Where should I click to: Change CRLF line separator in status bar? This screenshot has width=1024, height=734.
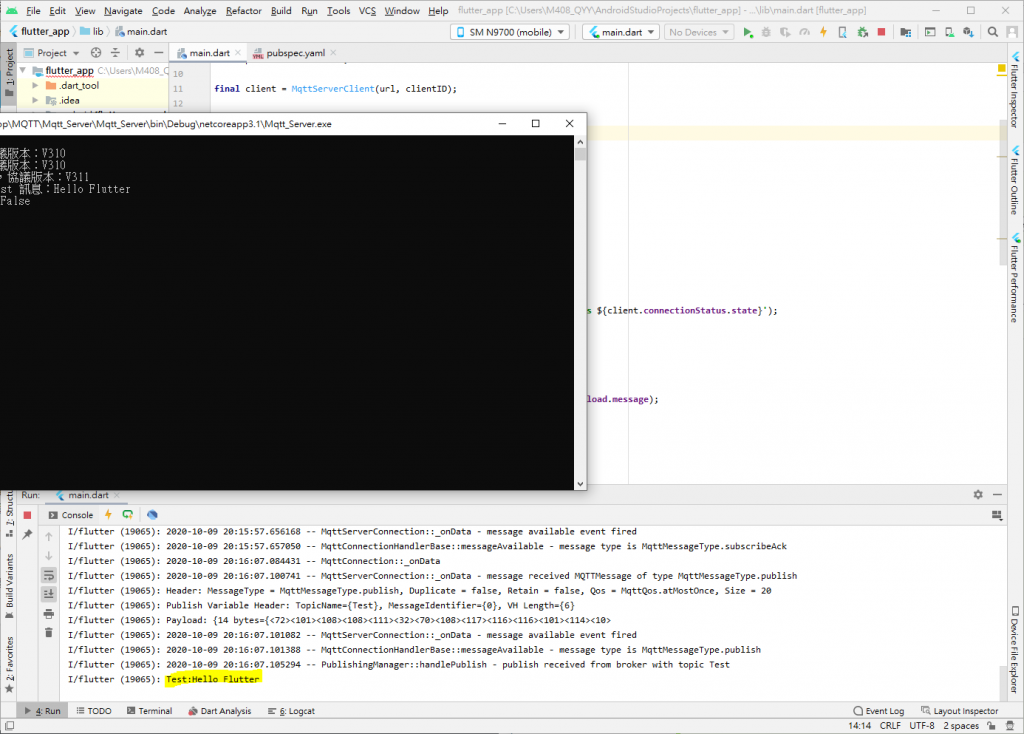click(x=889, y=726)
